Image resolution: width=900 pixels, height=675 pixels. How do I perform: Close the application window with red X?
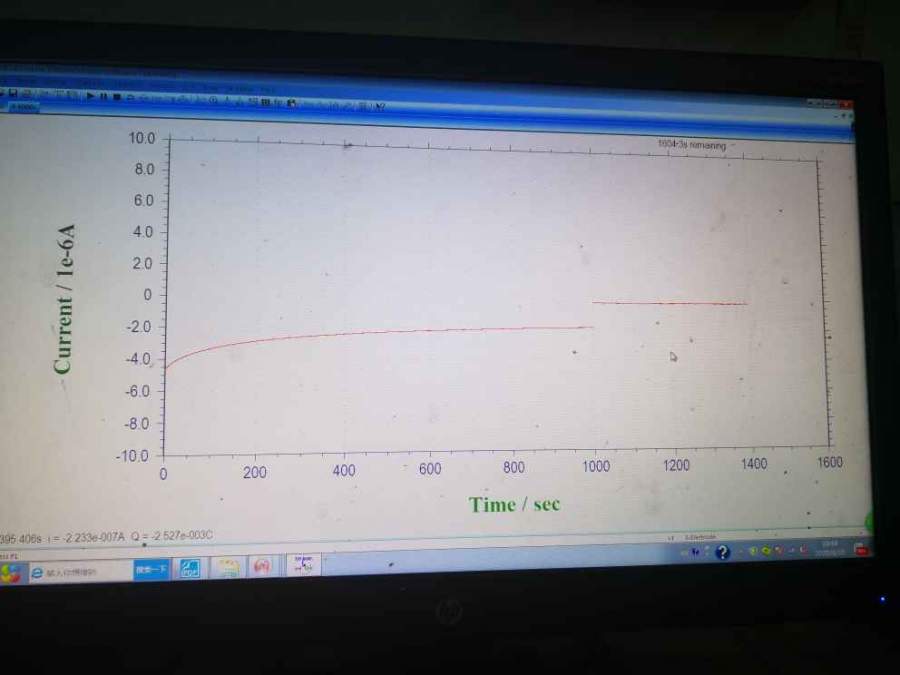845,104
